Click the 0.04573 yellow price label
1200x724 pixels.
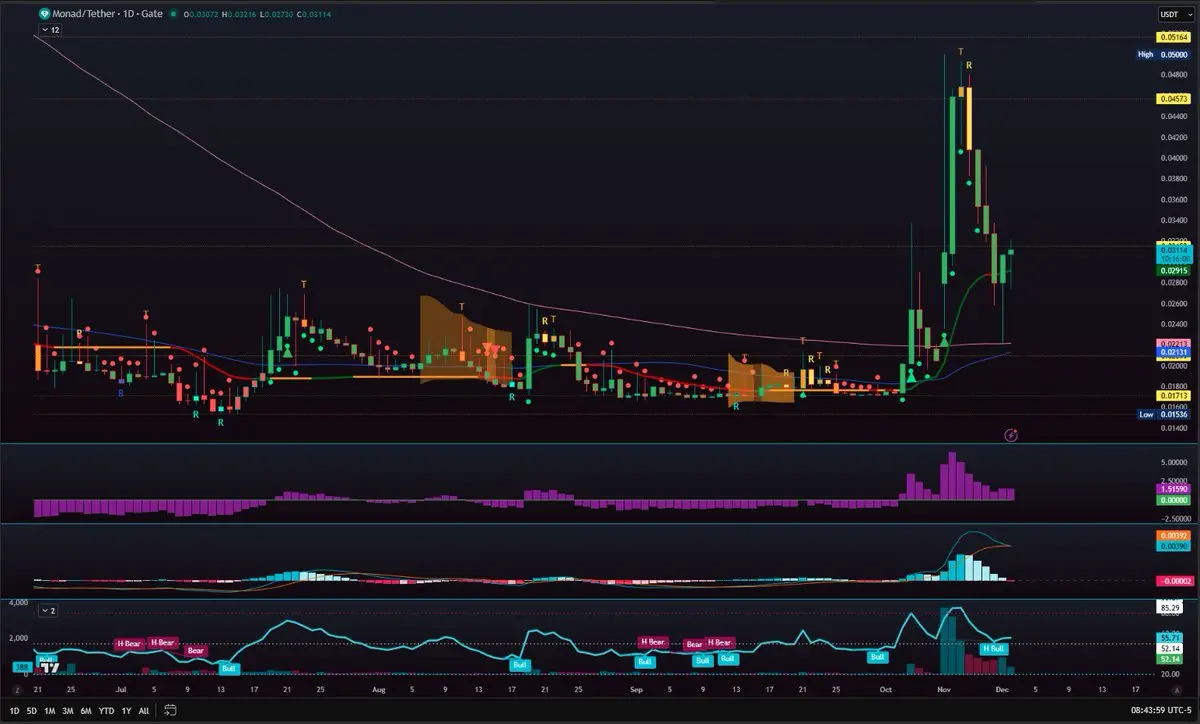(1172, 99)
